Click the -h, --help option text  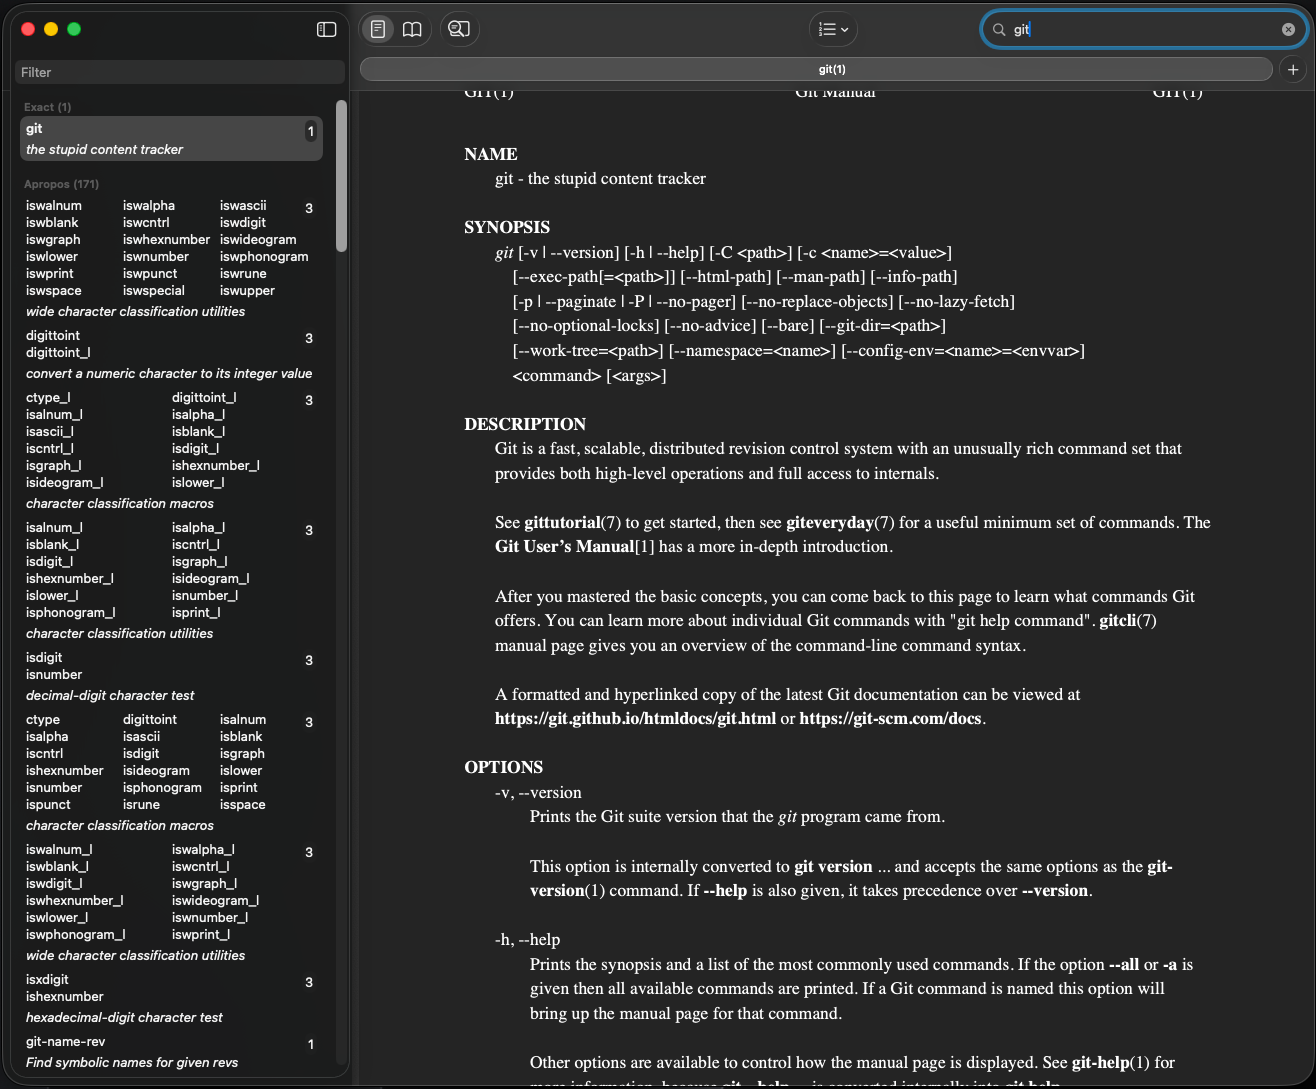click(527, 940)
